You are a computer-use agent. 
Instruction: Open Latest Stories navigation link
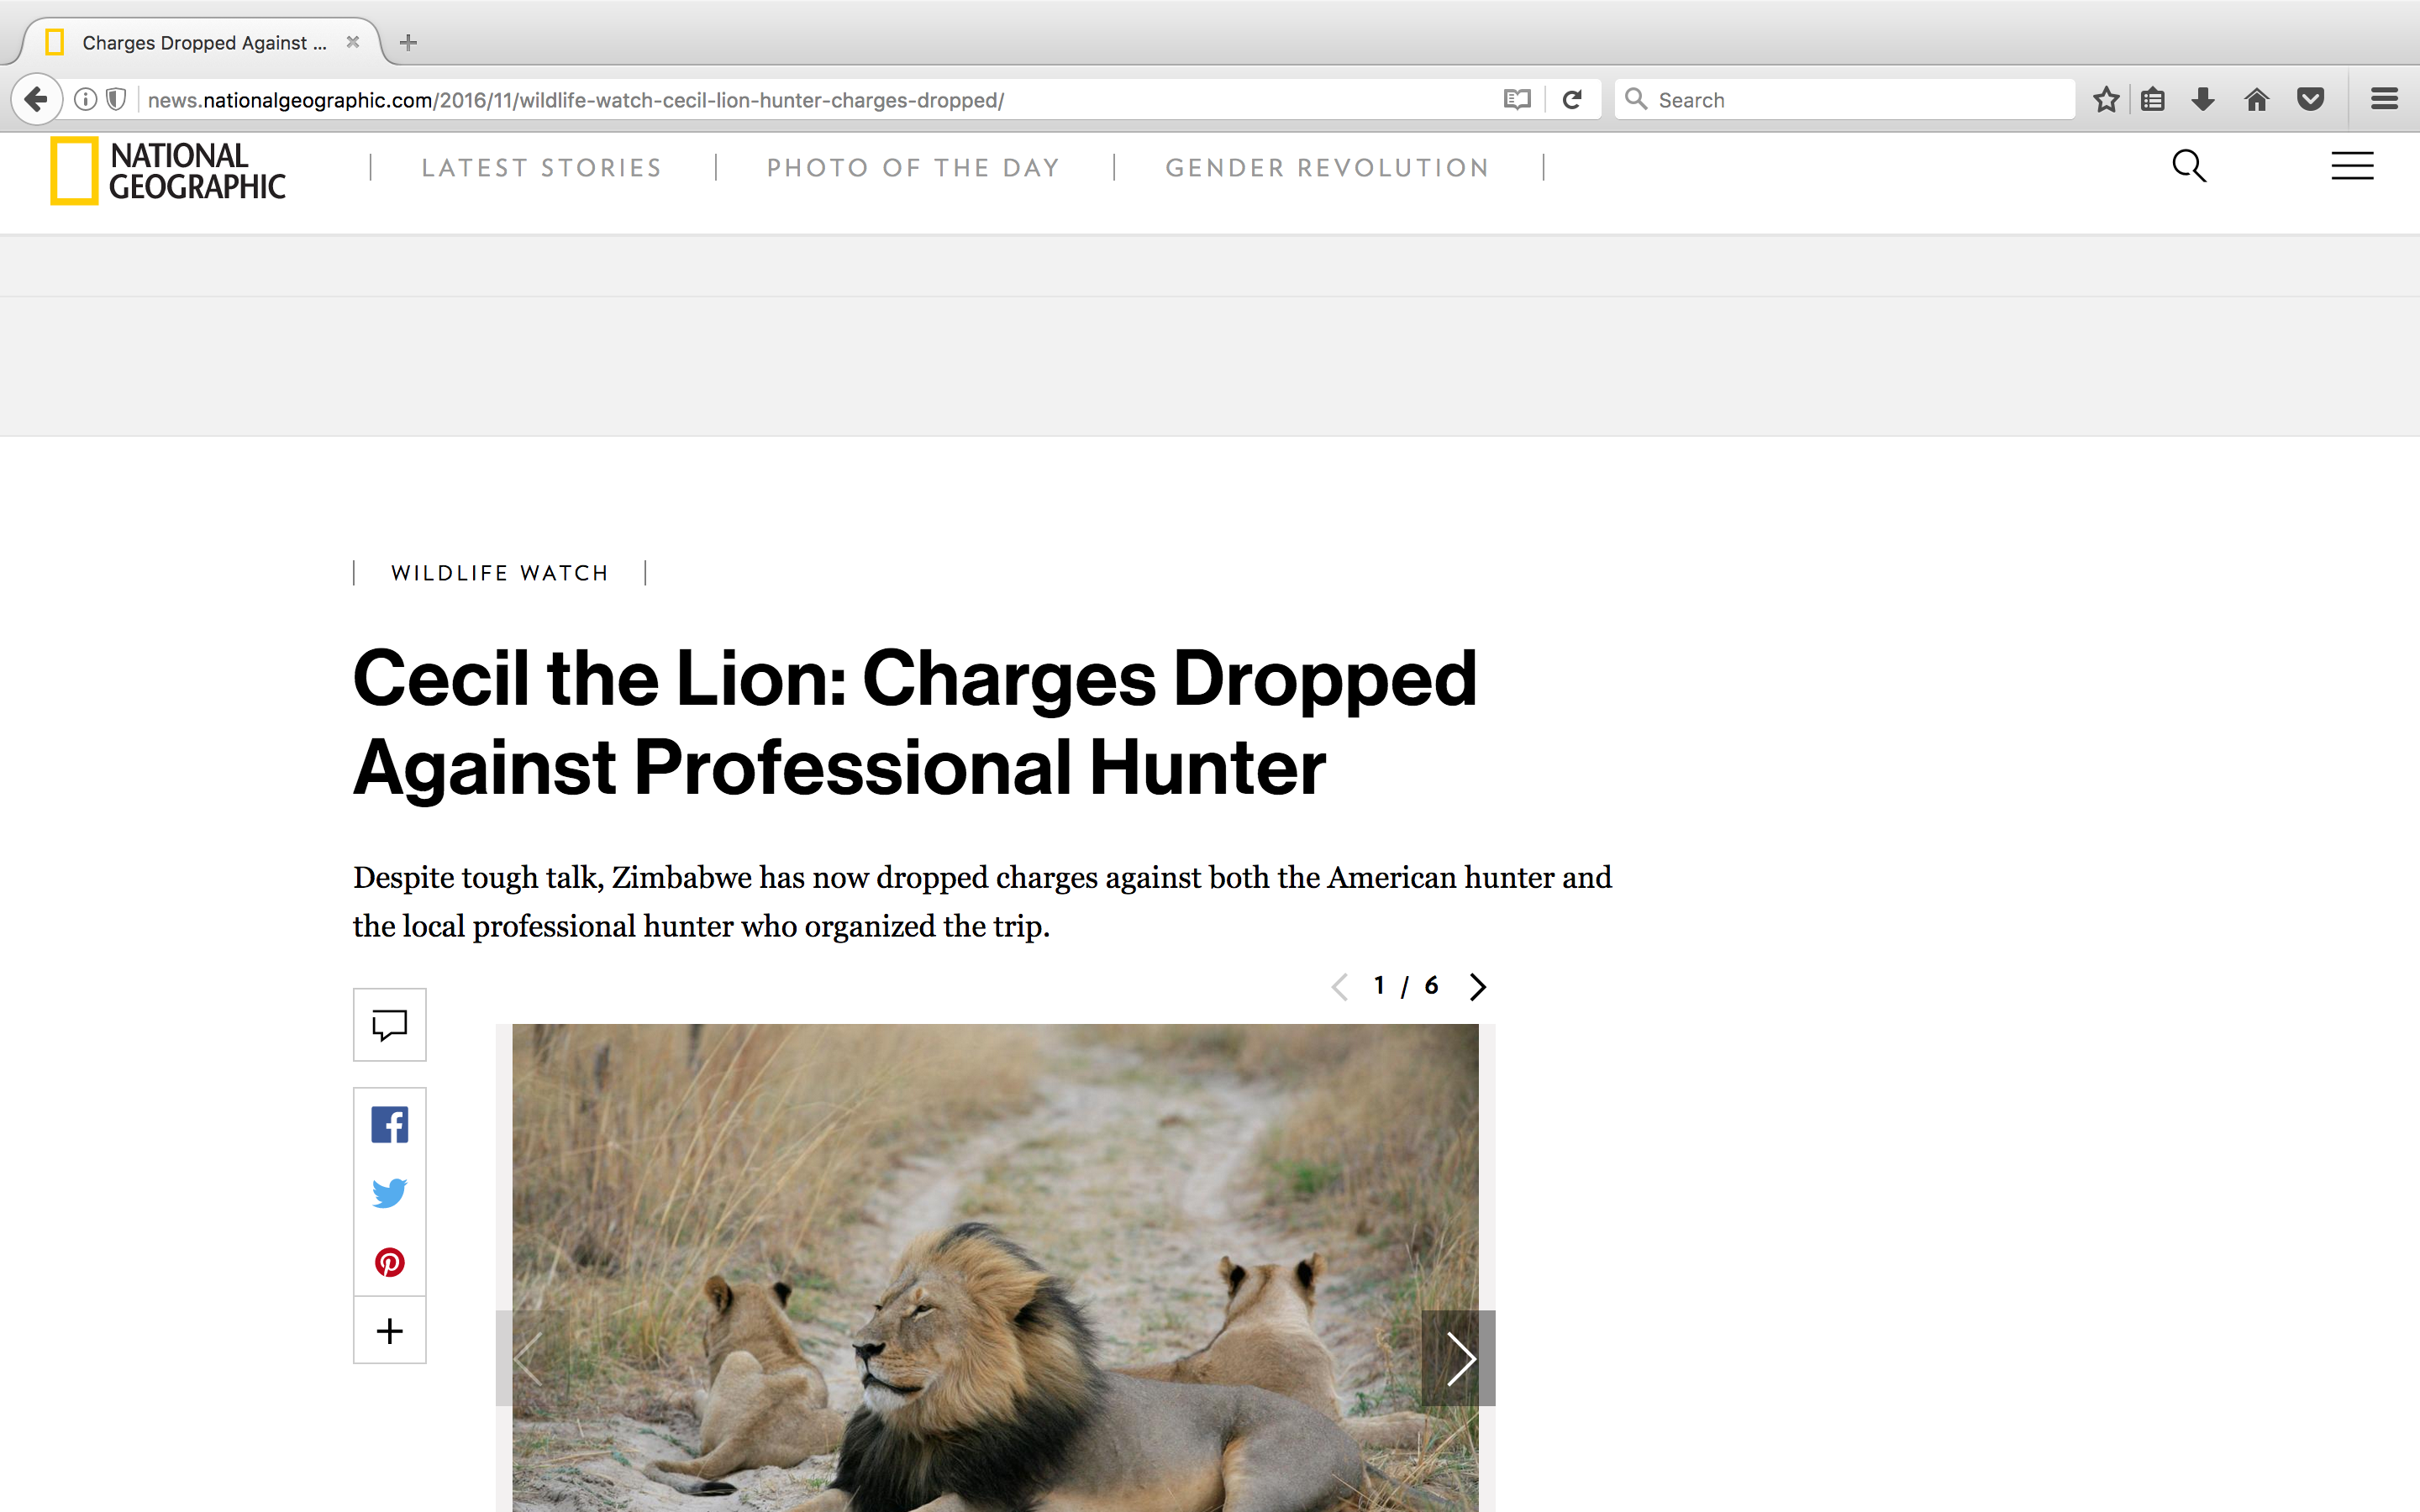click(x=542, y=168)
